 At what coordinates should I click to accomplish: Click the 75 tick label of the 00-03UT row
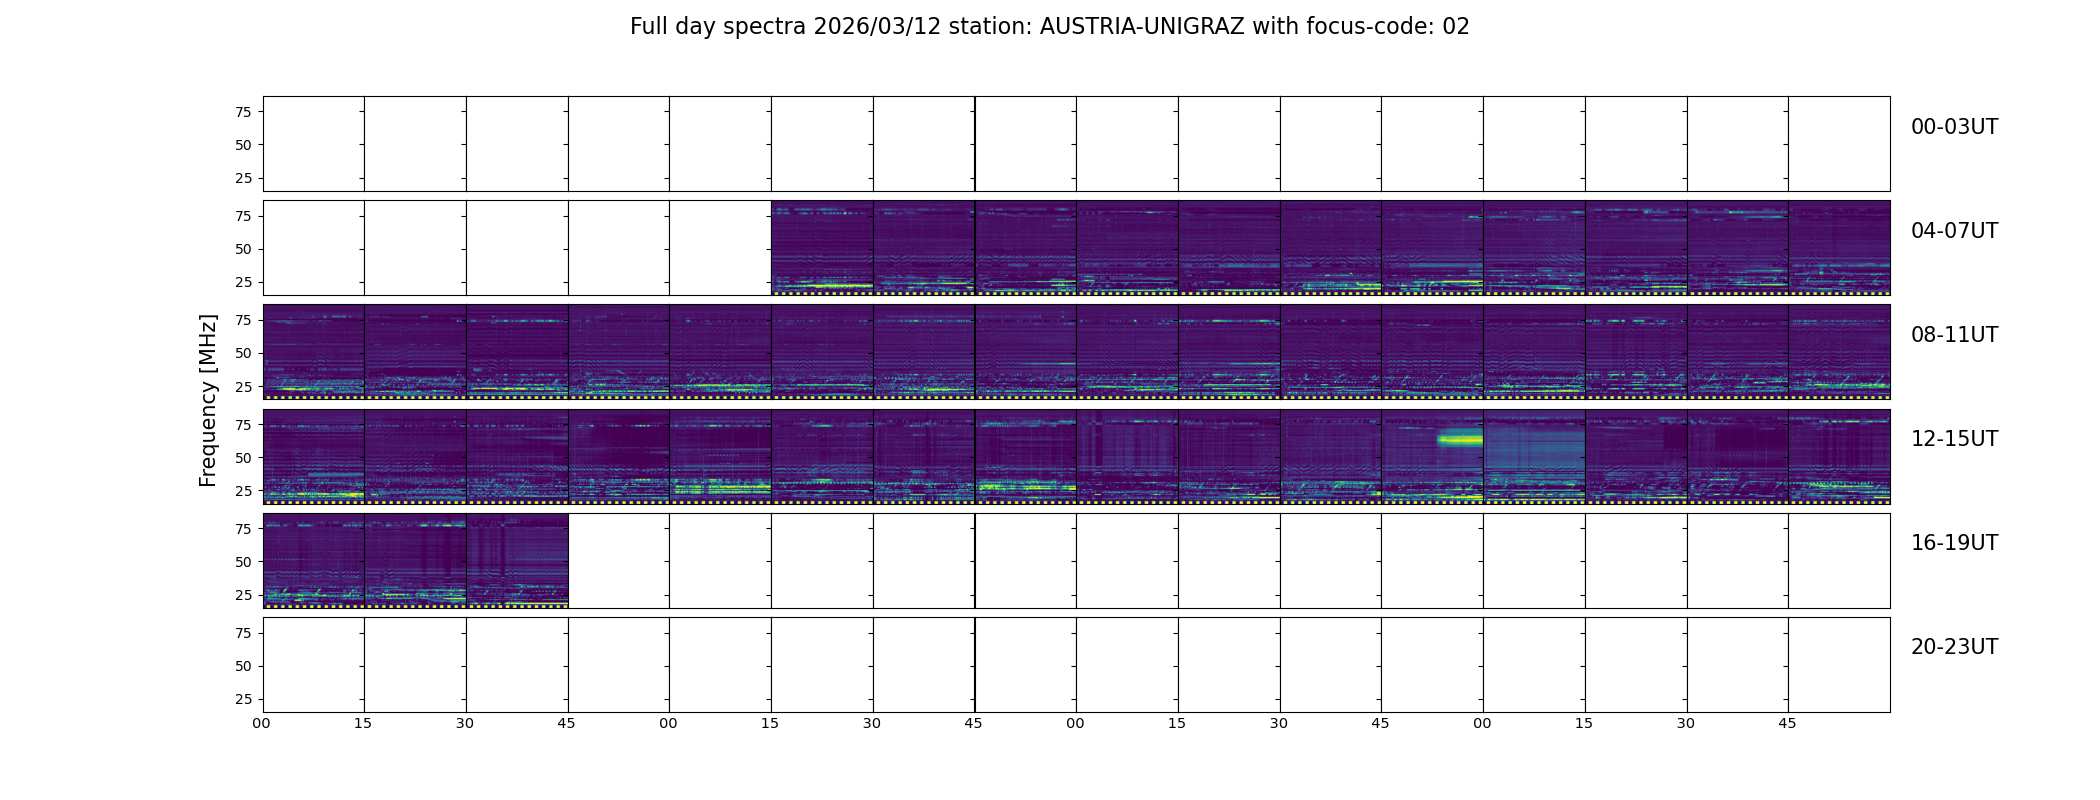coord(243,112)
